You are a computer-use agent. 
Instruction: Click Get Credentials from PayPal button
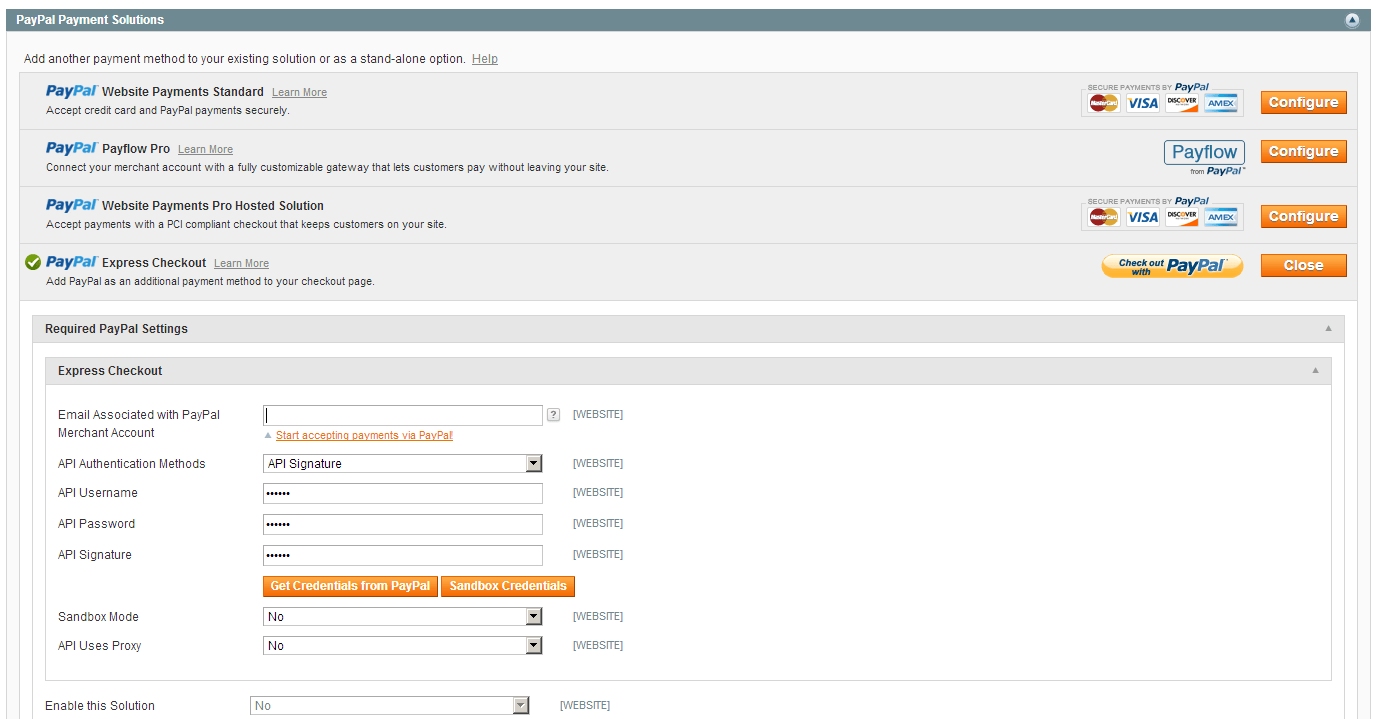pyautogui.click(x=350, y=586)
